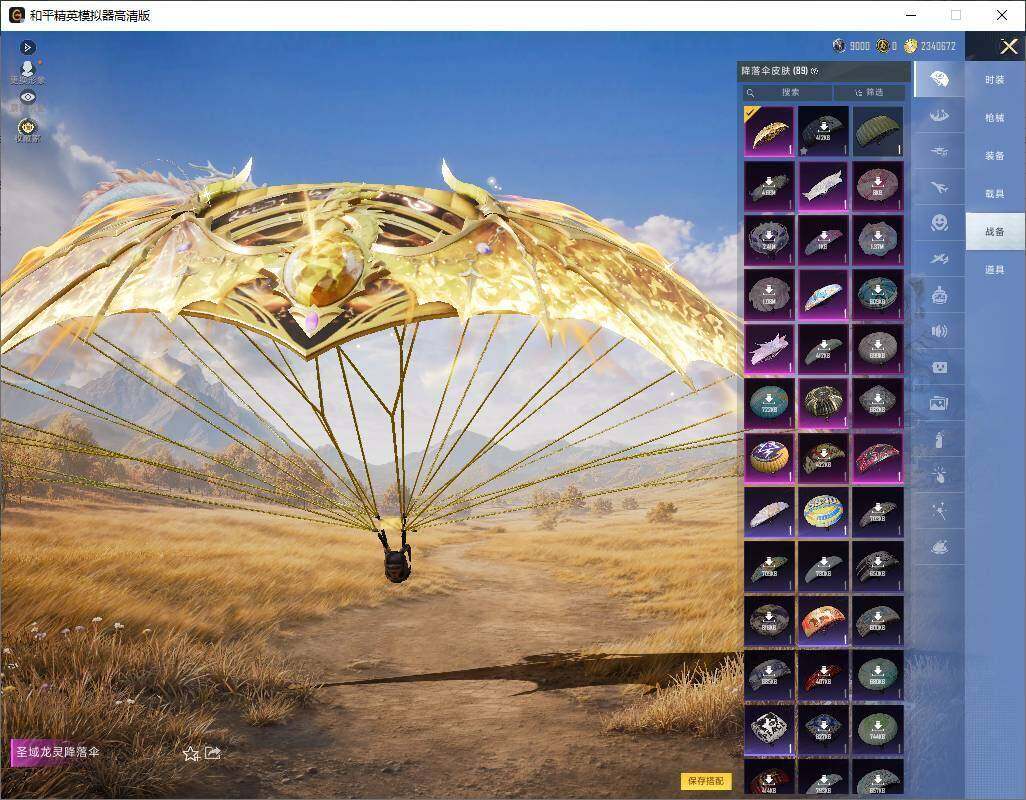1026x800 pixels.
Task: Select the purple-yellow lightning round parachute
Action: click(x=769, y=458)
